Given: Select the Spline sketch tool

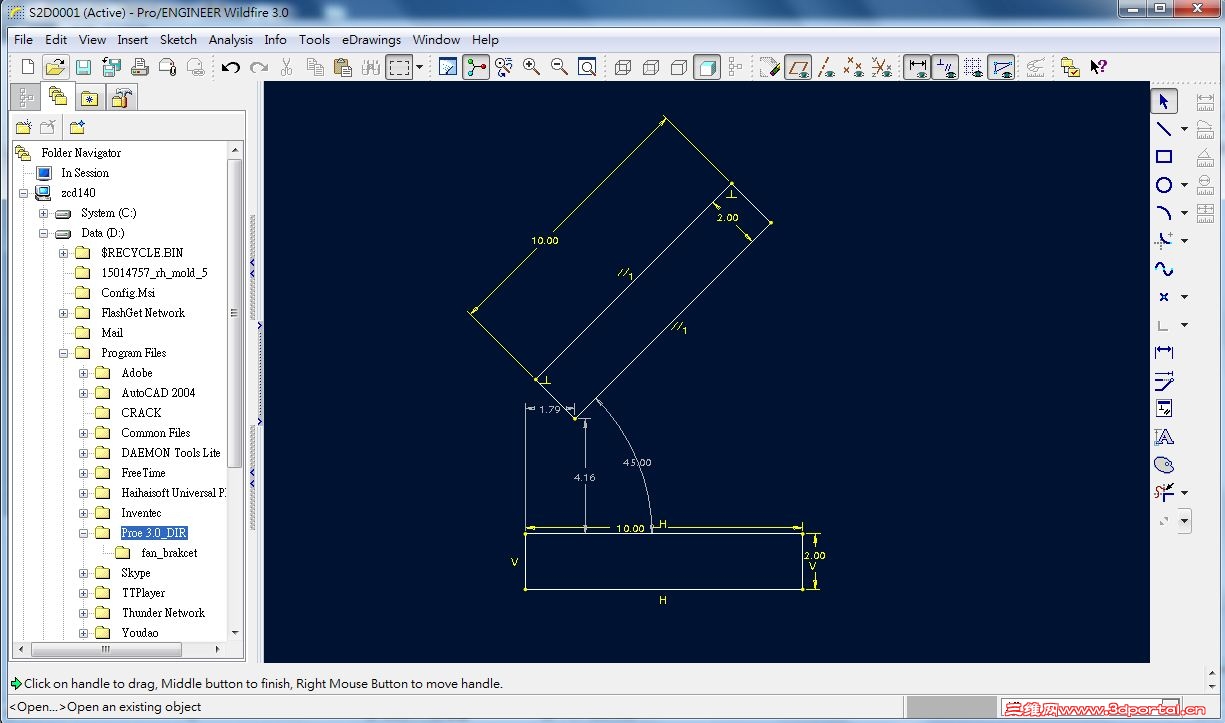Looking at the screenshot, I should tap(1164, 269).
